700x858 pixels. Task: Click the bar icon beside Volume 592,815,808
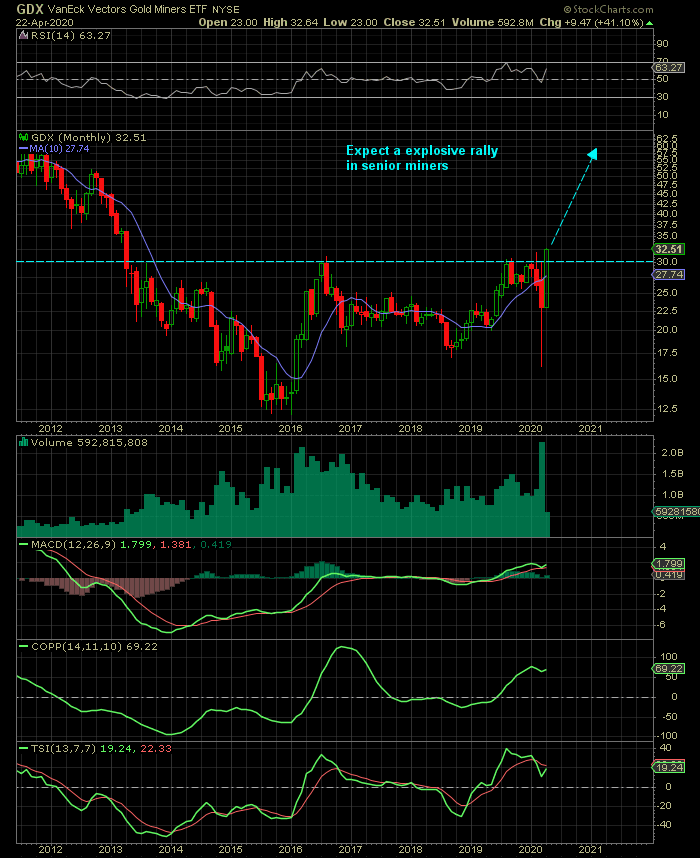tap(24, 442)
